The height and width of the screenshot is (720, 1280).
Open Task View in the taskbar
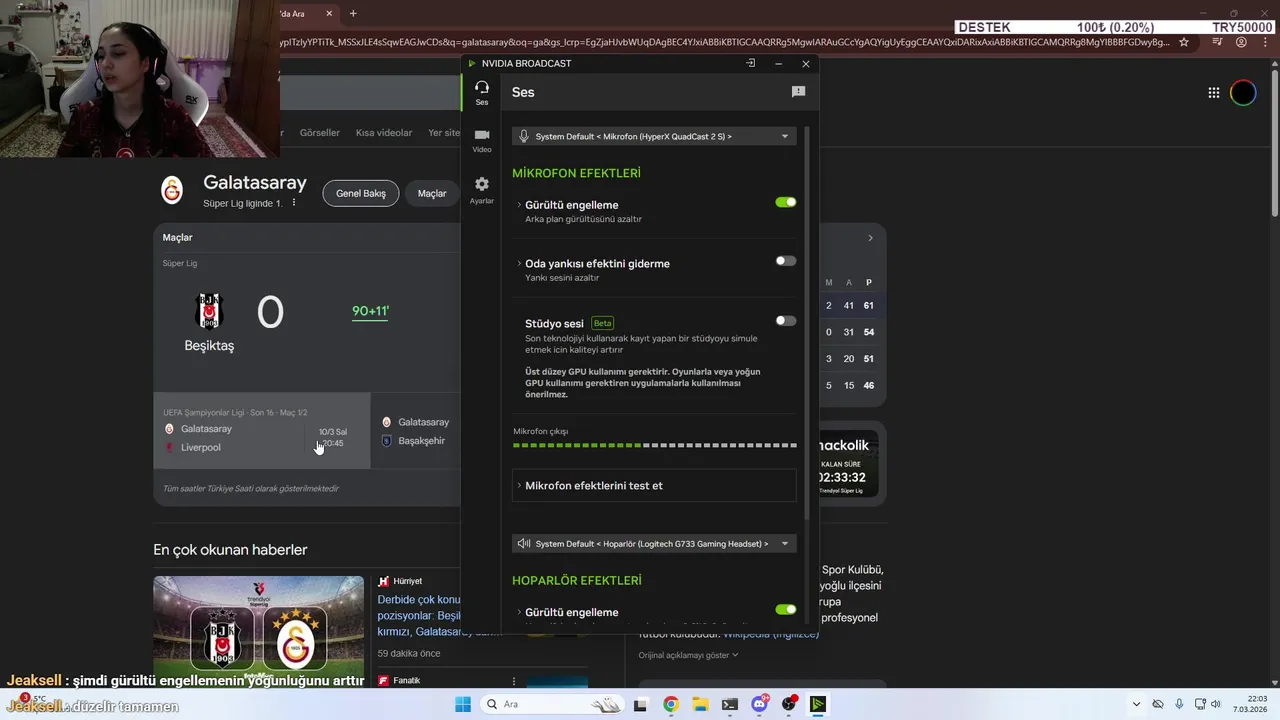(x=641, y=704)
